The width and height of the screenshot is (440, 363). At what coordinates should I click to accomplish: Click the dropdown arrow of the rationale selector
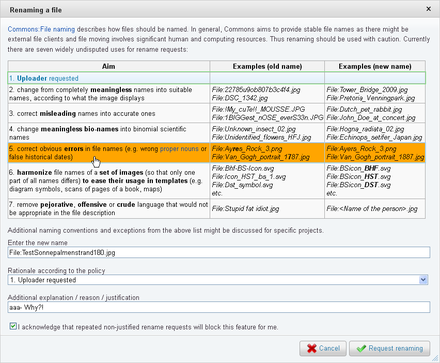423,280
